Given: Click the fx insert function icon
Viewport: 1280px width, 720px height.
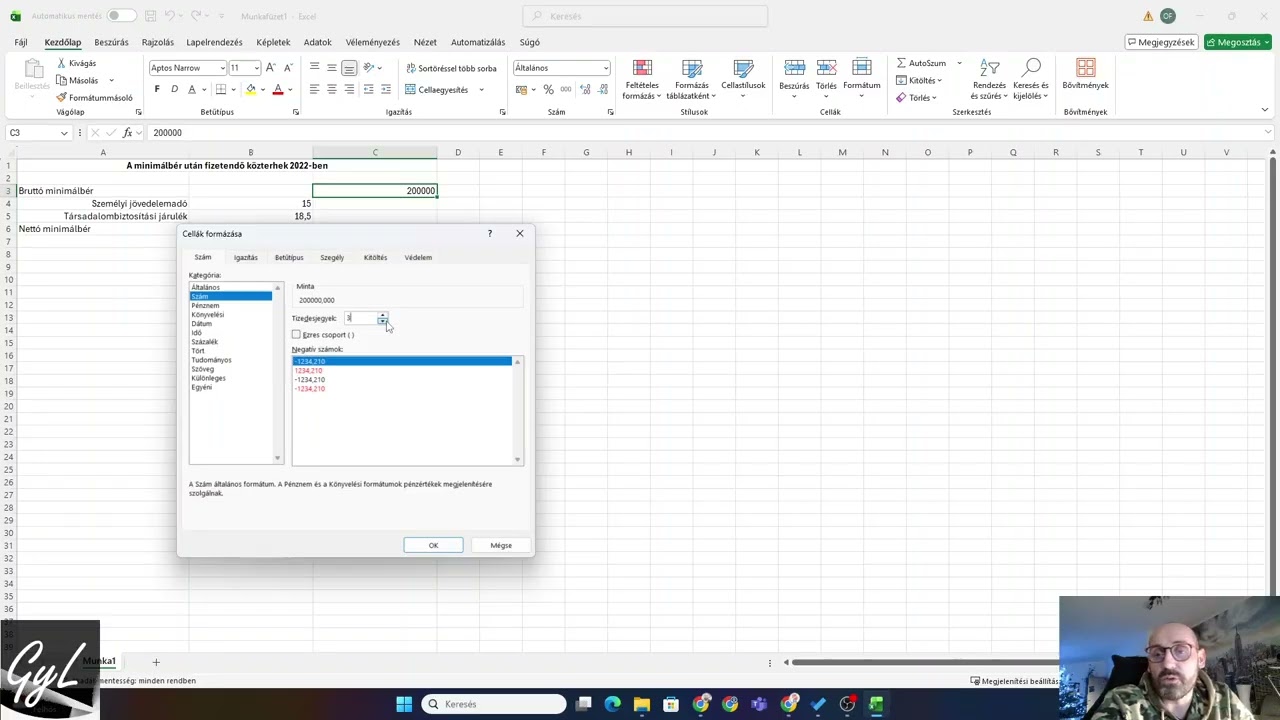Looking at the screenshot, I should click(x=127, y=132).
